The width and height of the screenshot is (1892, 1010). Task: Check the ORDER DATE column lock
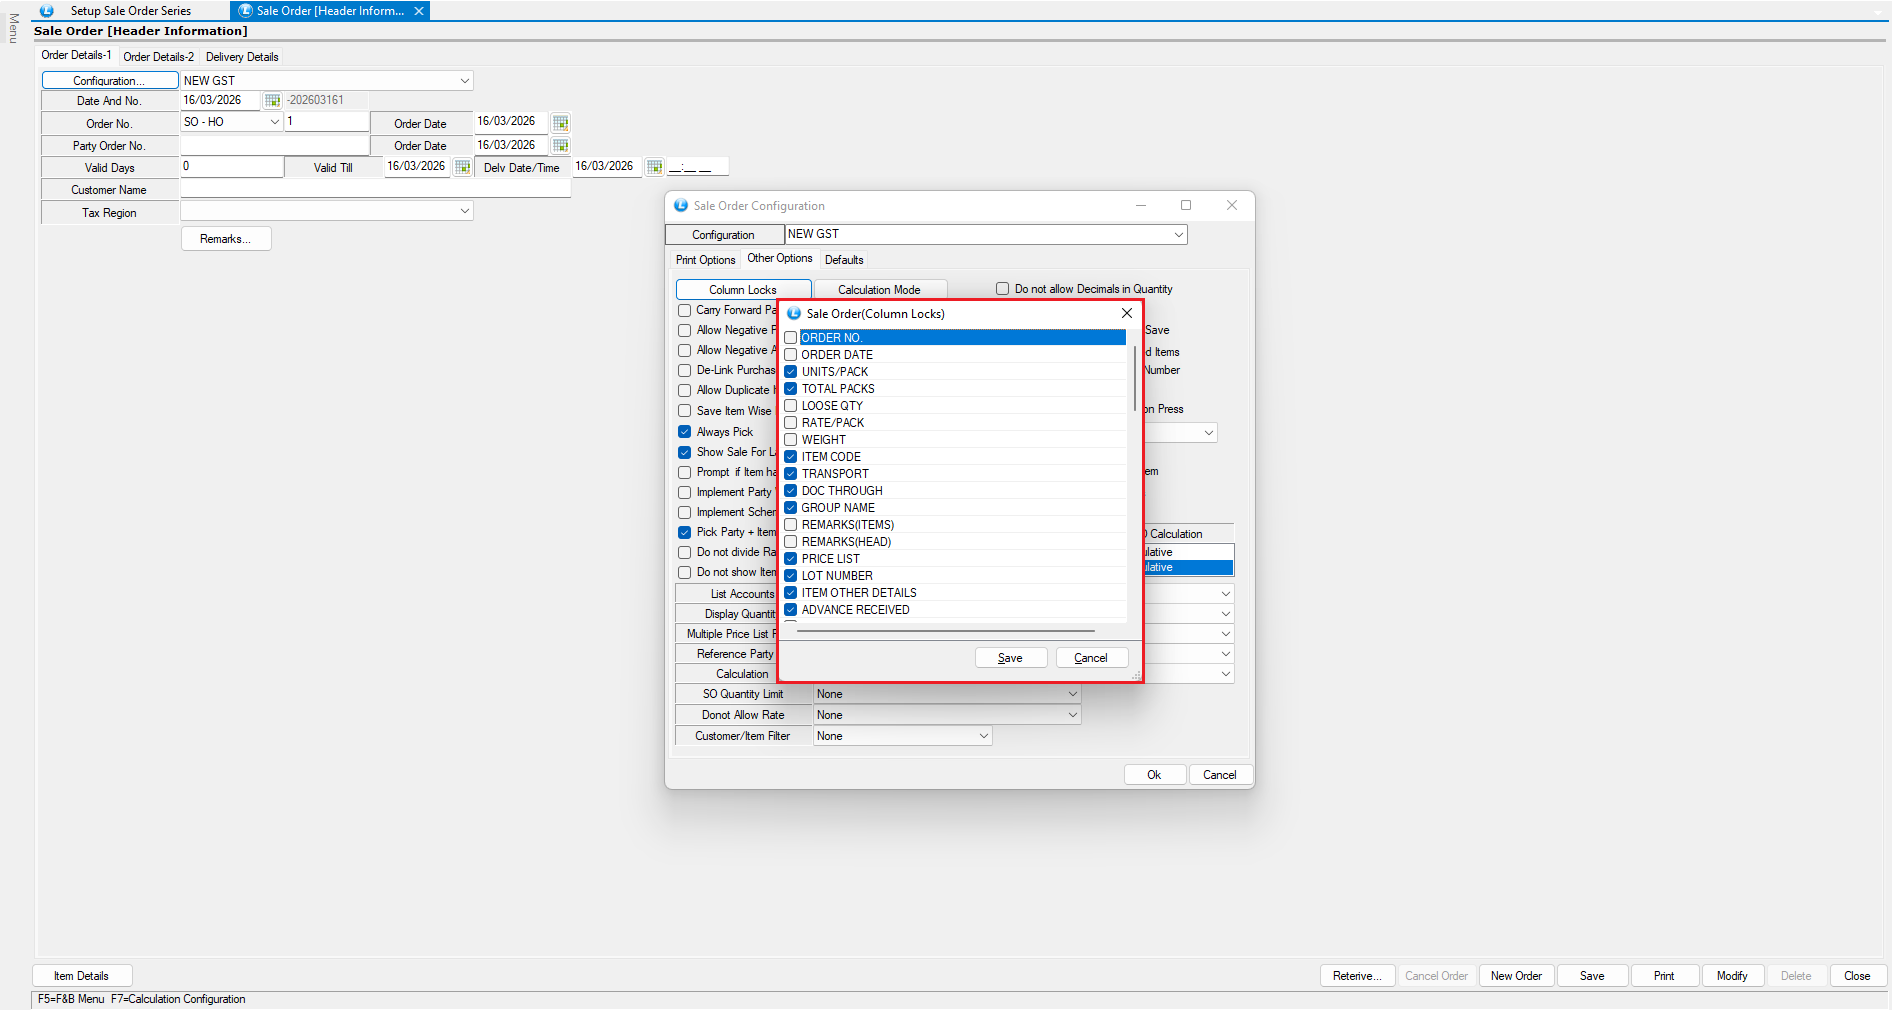pyautogui.click(x=791, y=355)
